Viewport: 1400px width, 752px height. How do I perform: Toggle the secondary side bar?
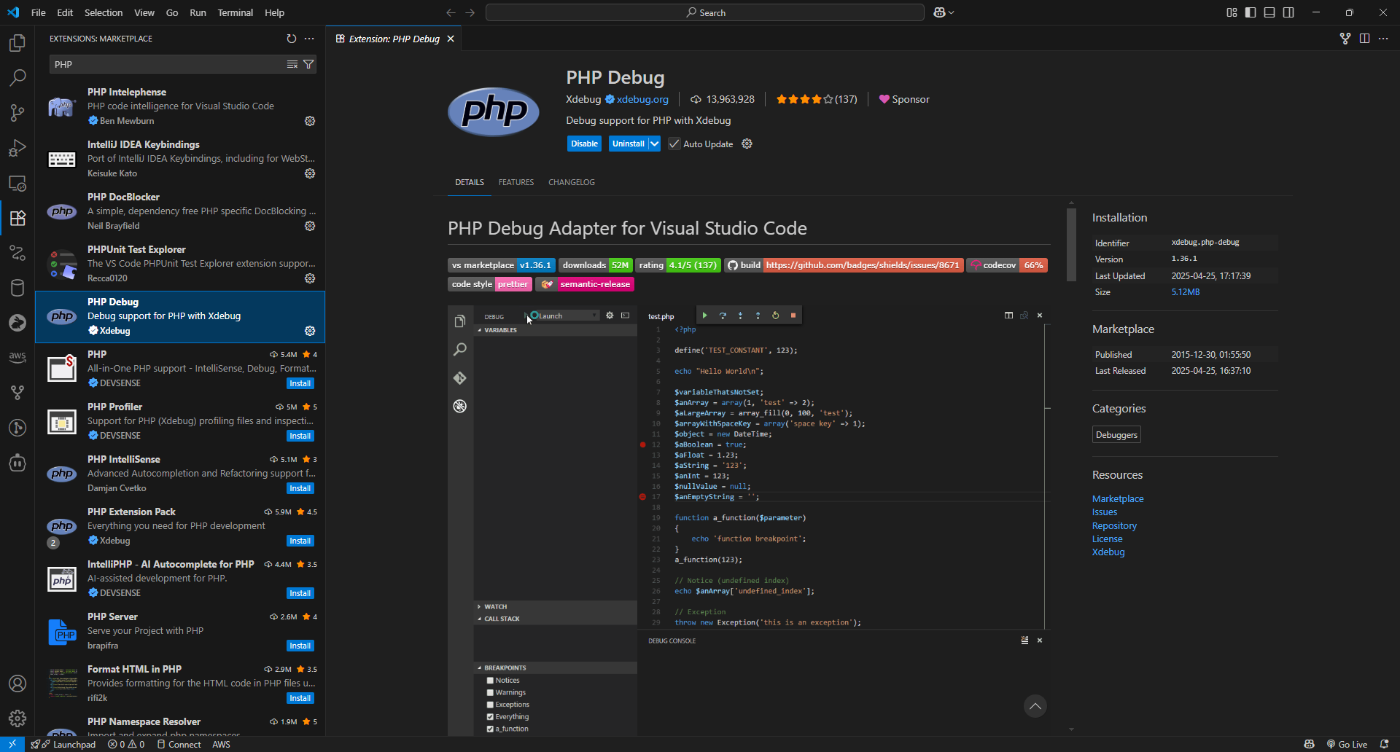click(x=1288, y=13)
